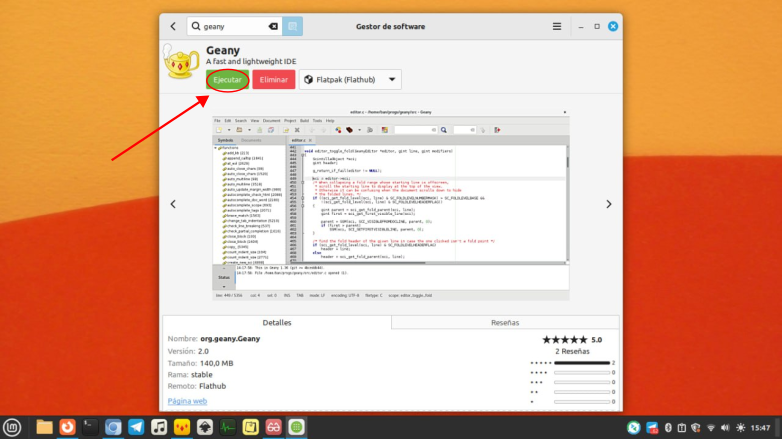Screen dimensions: 782x439
Task: Open the volume tray icon
Action: 725,428
